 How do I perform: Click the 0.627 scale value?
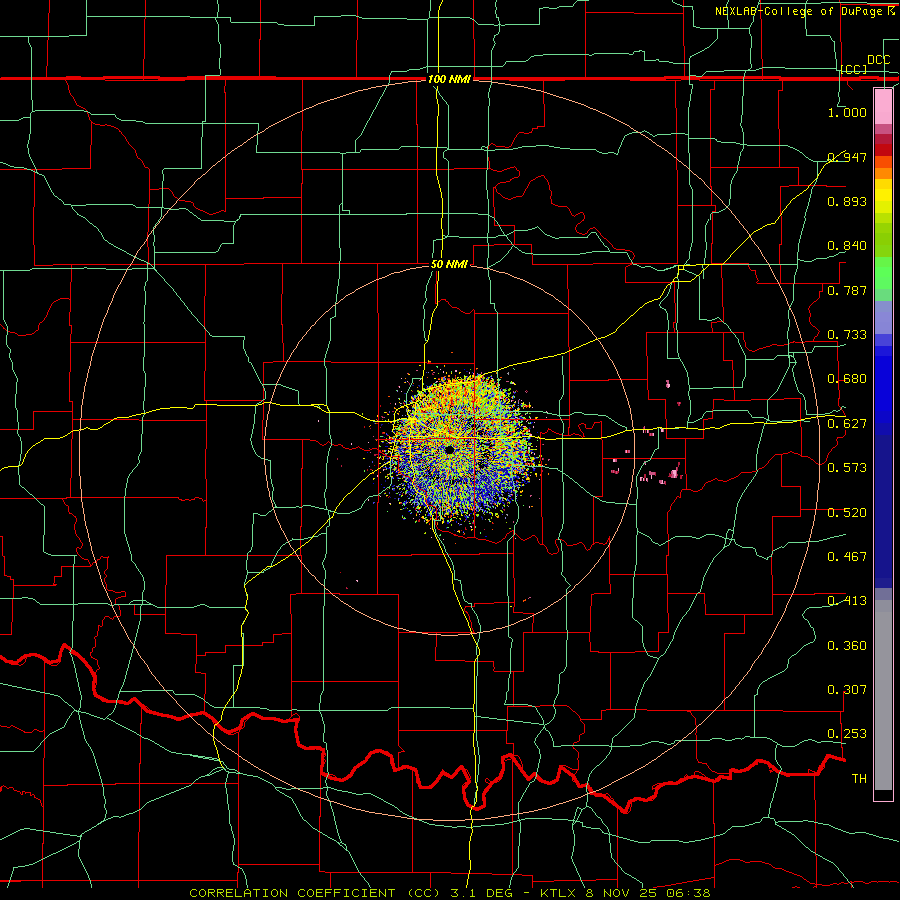(x=847, y=424)
